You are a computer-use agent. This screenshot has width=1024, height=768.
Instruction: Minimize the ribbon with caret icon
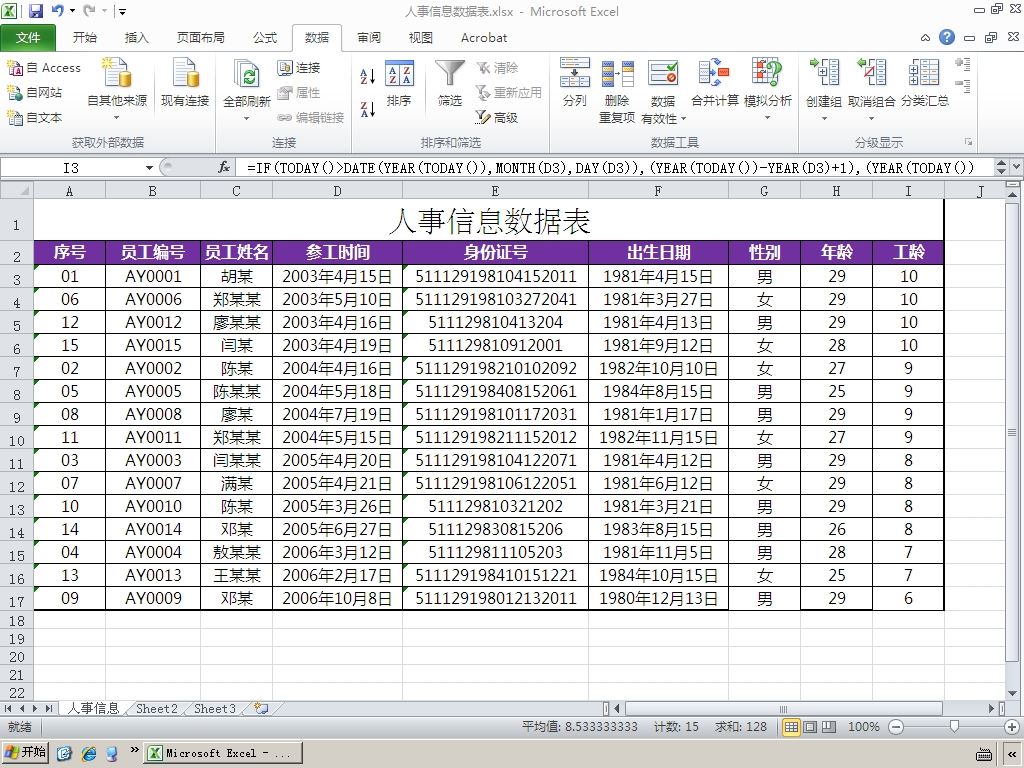pos(925,38)
